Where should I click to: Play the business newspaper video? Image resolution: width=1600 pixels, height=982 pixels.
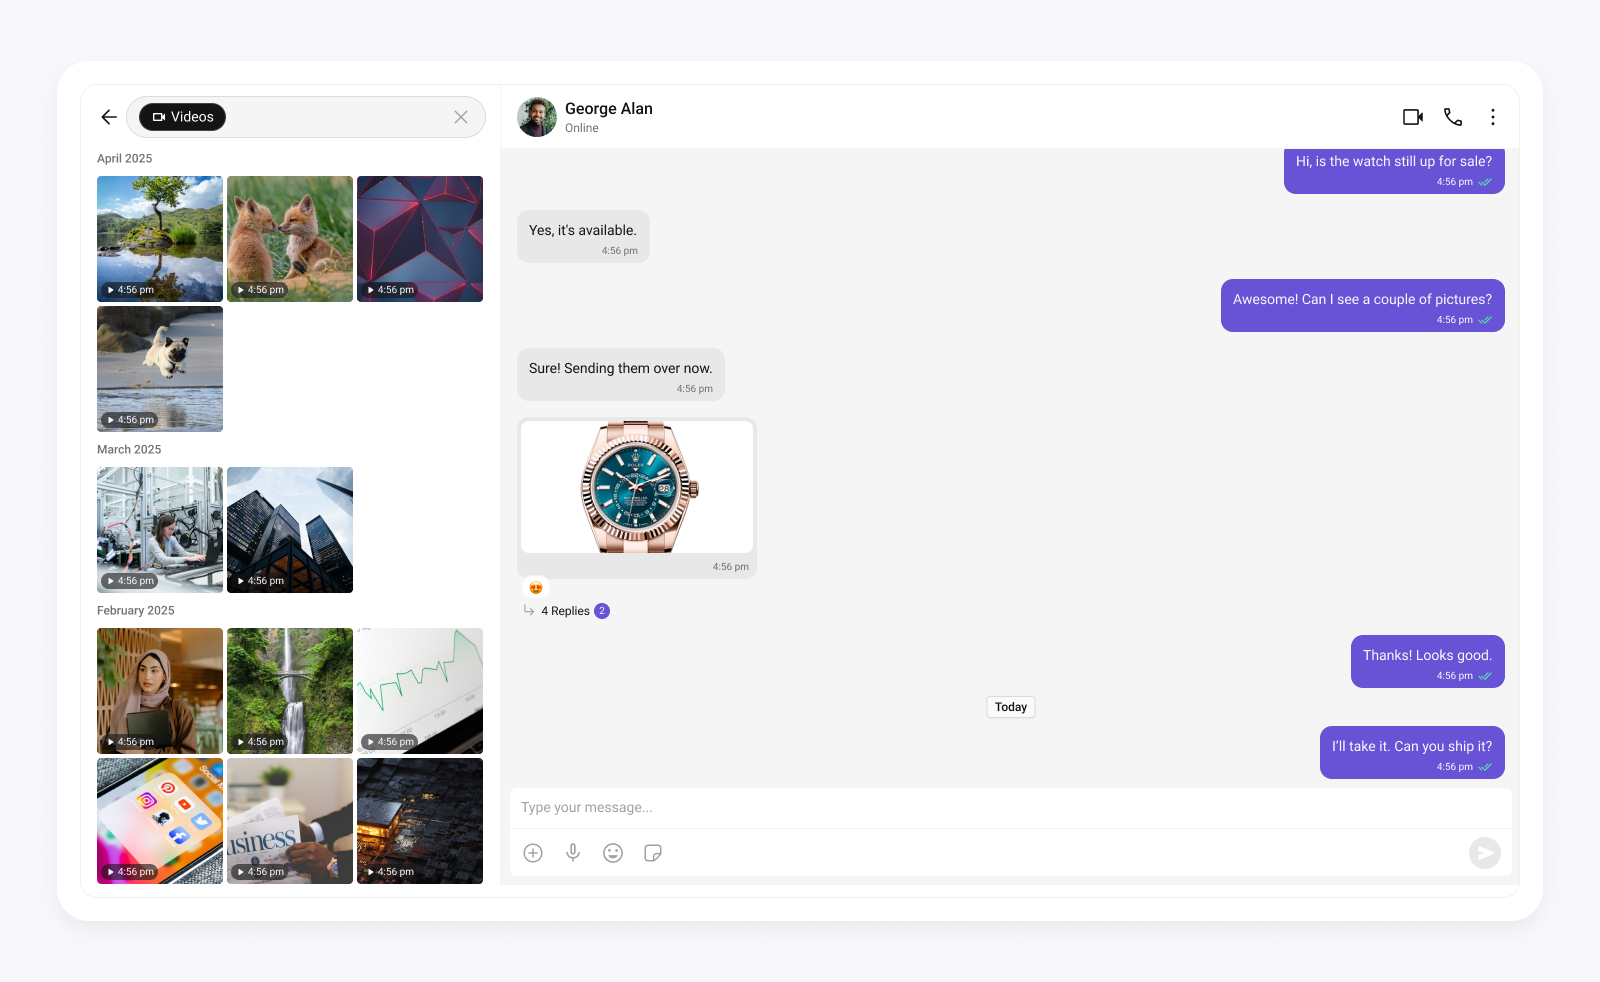pos(290,821)
